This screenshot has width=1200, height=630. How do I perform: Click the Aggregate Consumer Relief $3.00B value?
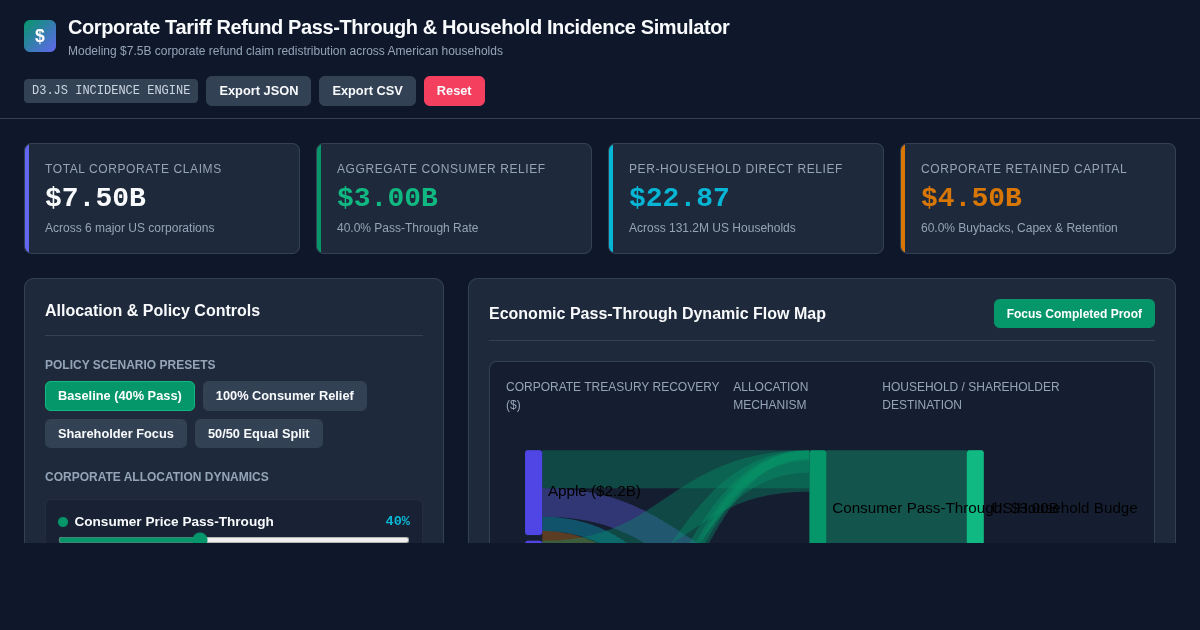click(x=387, y=198)
